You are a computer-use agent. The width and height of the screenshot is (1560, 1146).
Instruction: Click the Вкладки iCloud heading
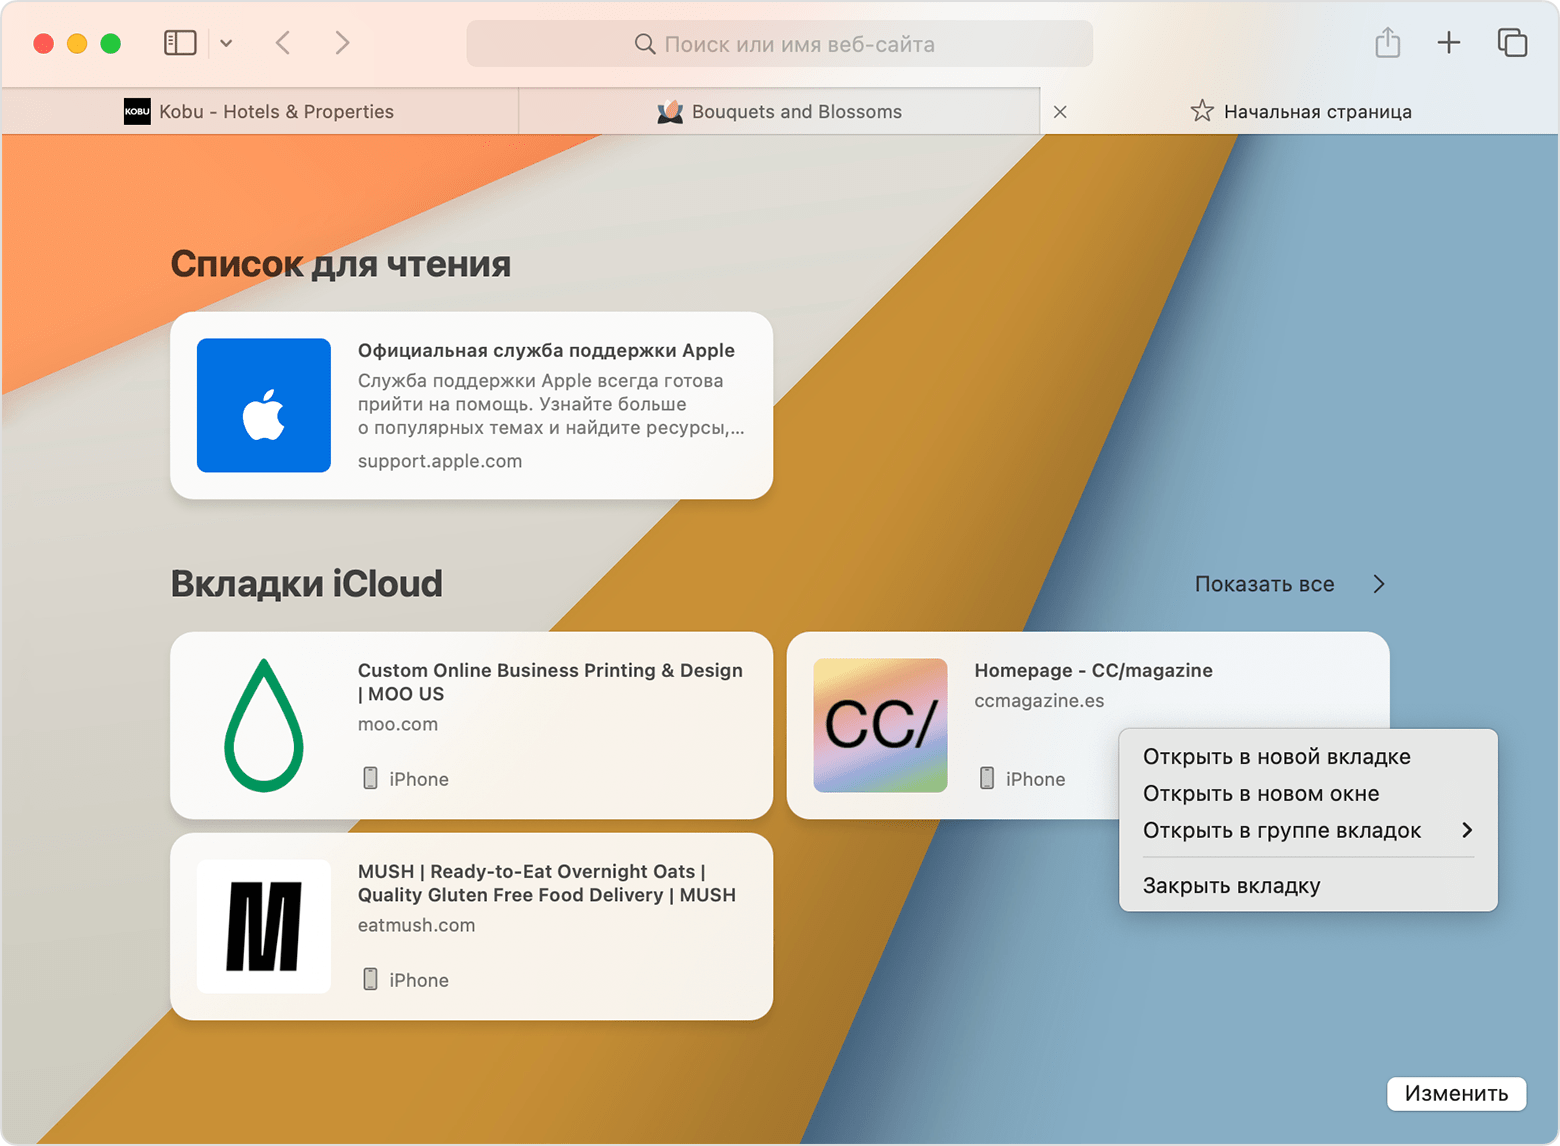[x=306, y=583]
